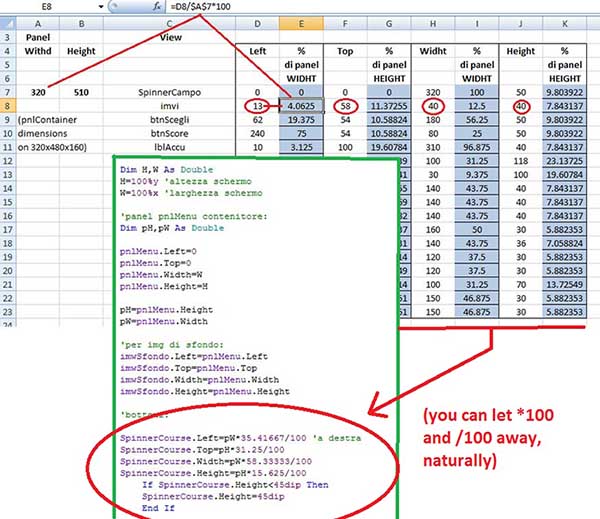Viewport: 600px width, 519px height.
Task: Select column E header
Action: pos(302,24)
